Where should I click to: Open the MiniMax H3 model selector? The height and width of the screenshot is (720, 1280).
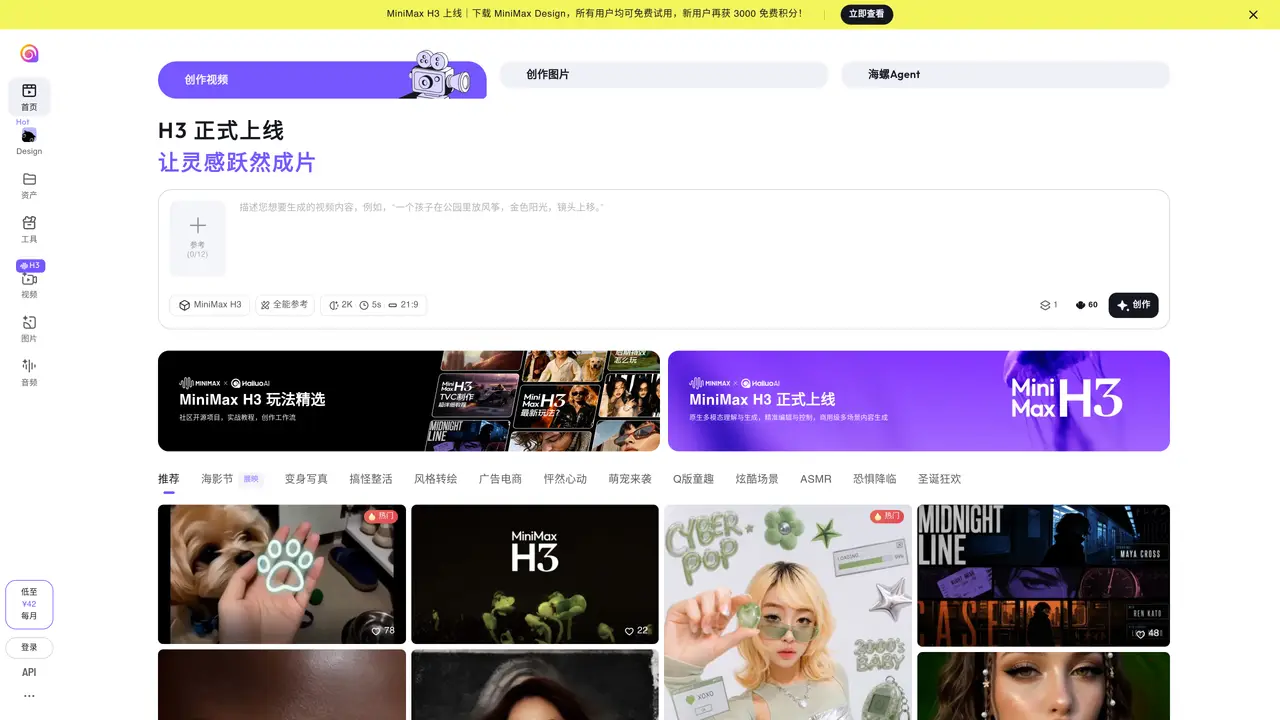click(210, 305)
